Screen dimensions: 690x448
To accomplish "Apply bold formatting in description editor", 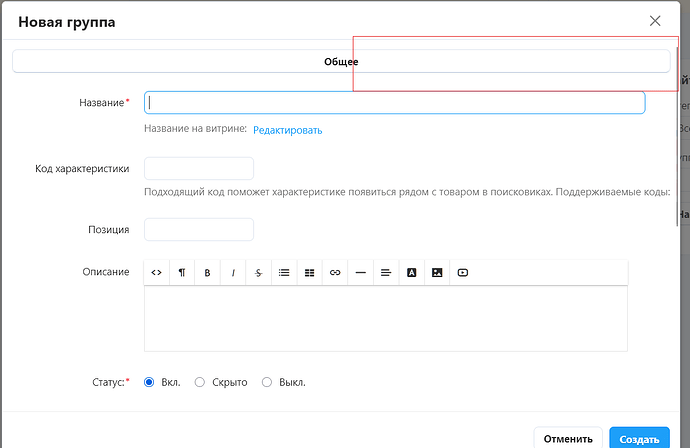I will coord(207,272).
